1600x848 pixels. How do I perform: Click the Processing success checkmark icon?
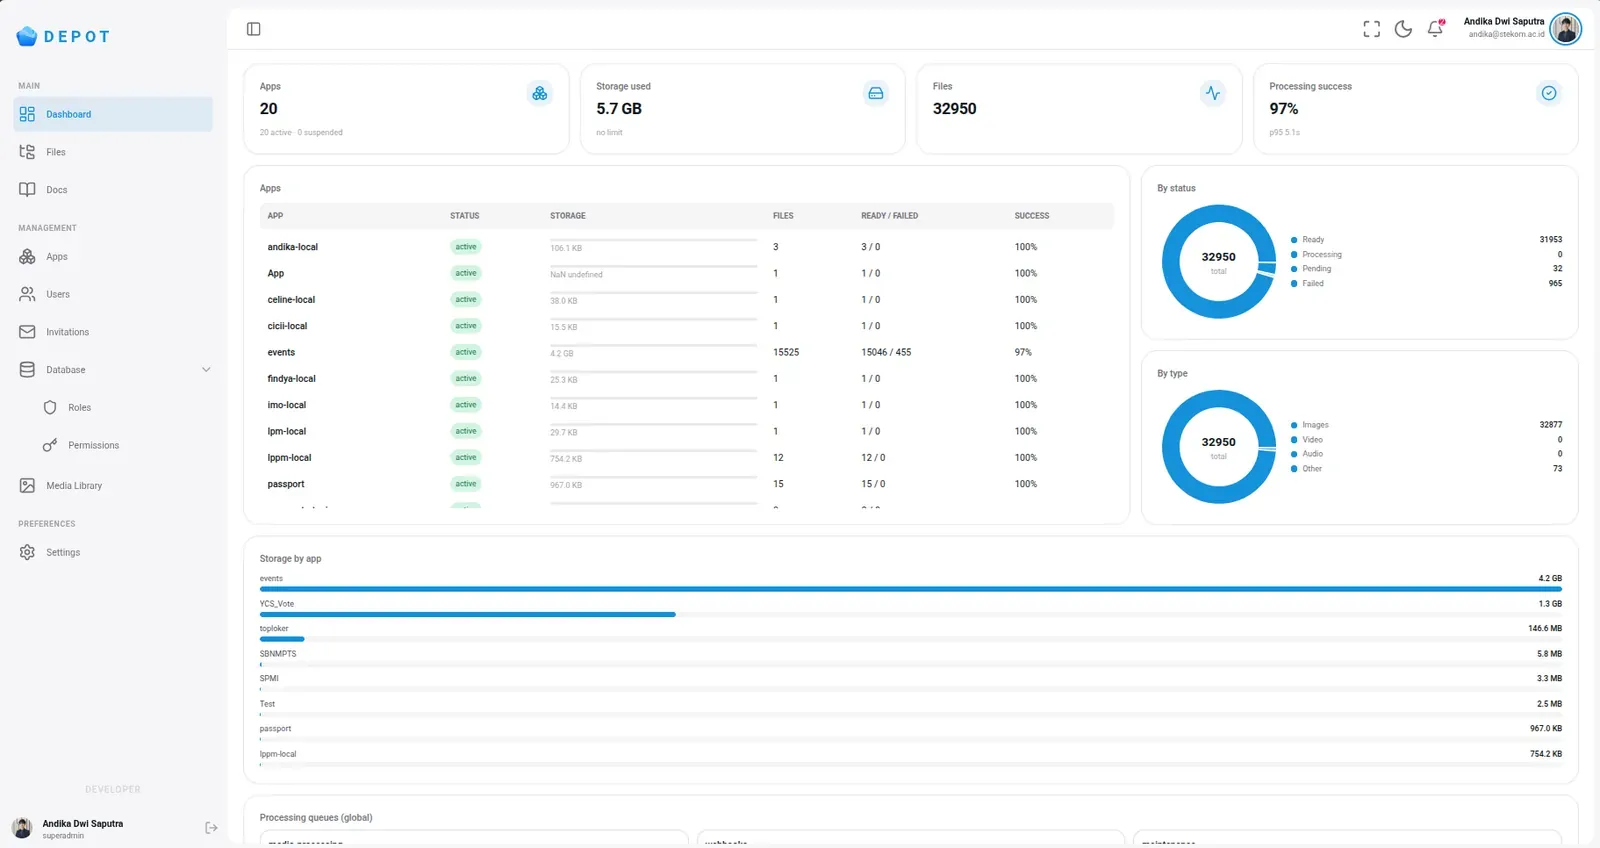pyautogui.click(x=1549, y=93)
